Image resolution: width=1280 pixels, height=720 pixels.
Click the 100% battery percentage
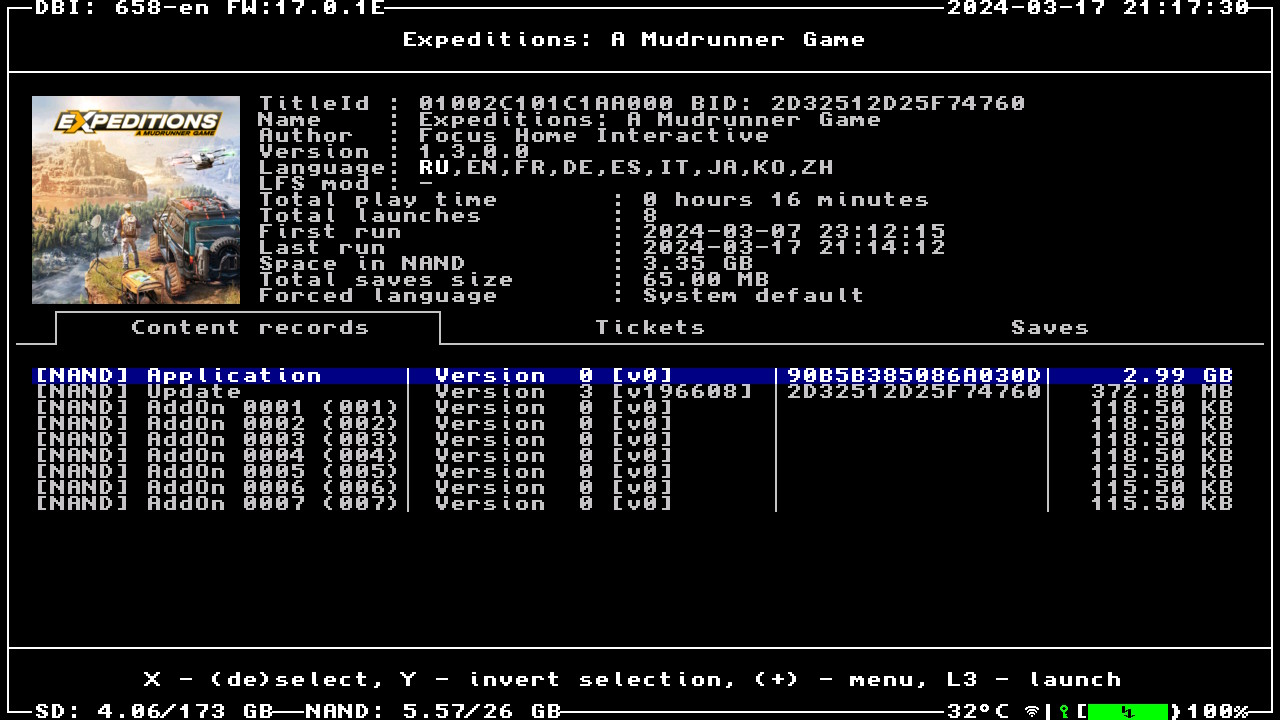point(1218,711)
